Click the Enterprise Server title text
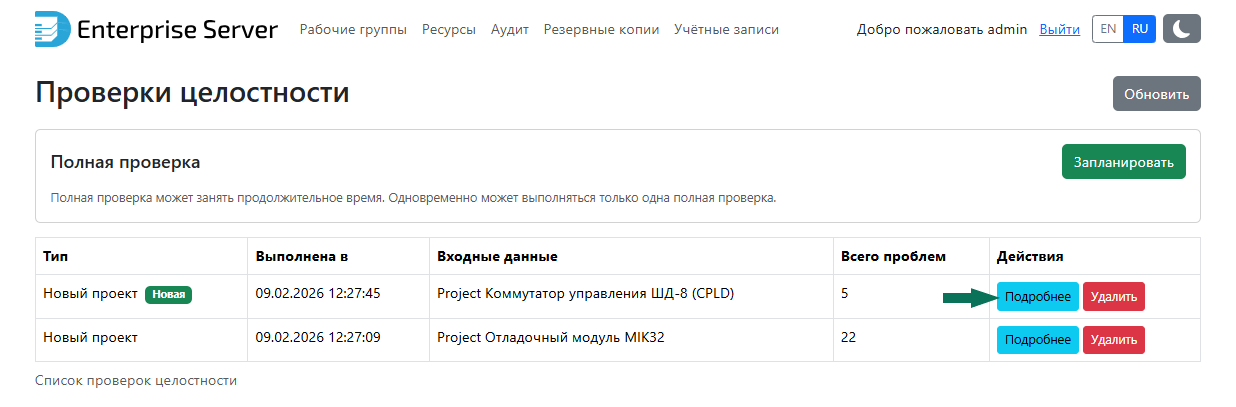 177,29
